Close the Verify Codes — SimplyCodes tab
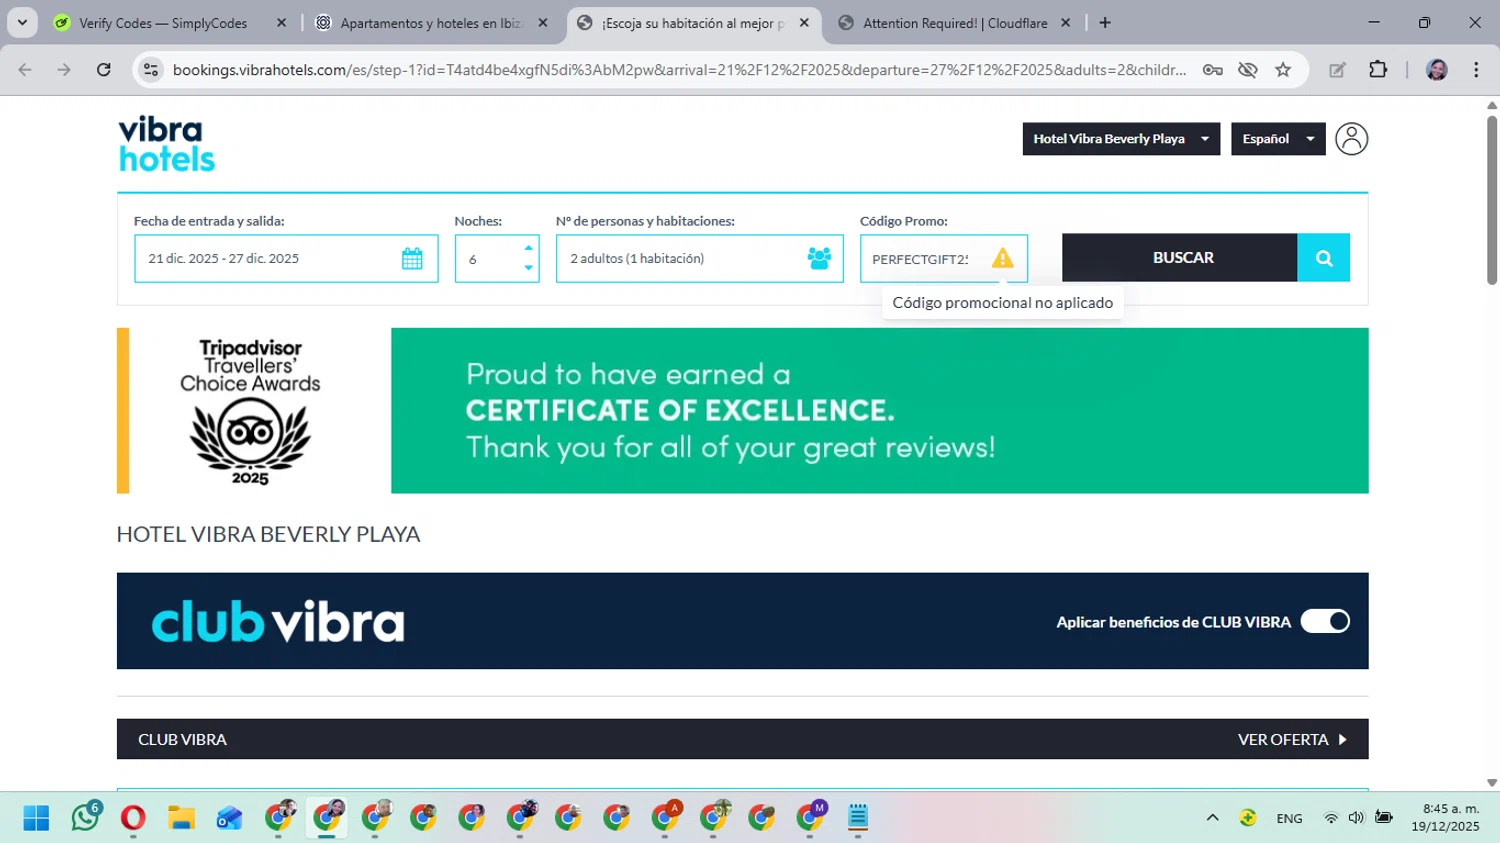The height and width of the screenshot is (843, 1500). click(281, 23)
